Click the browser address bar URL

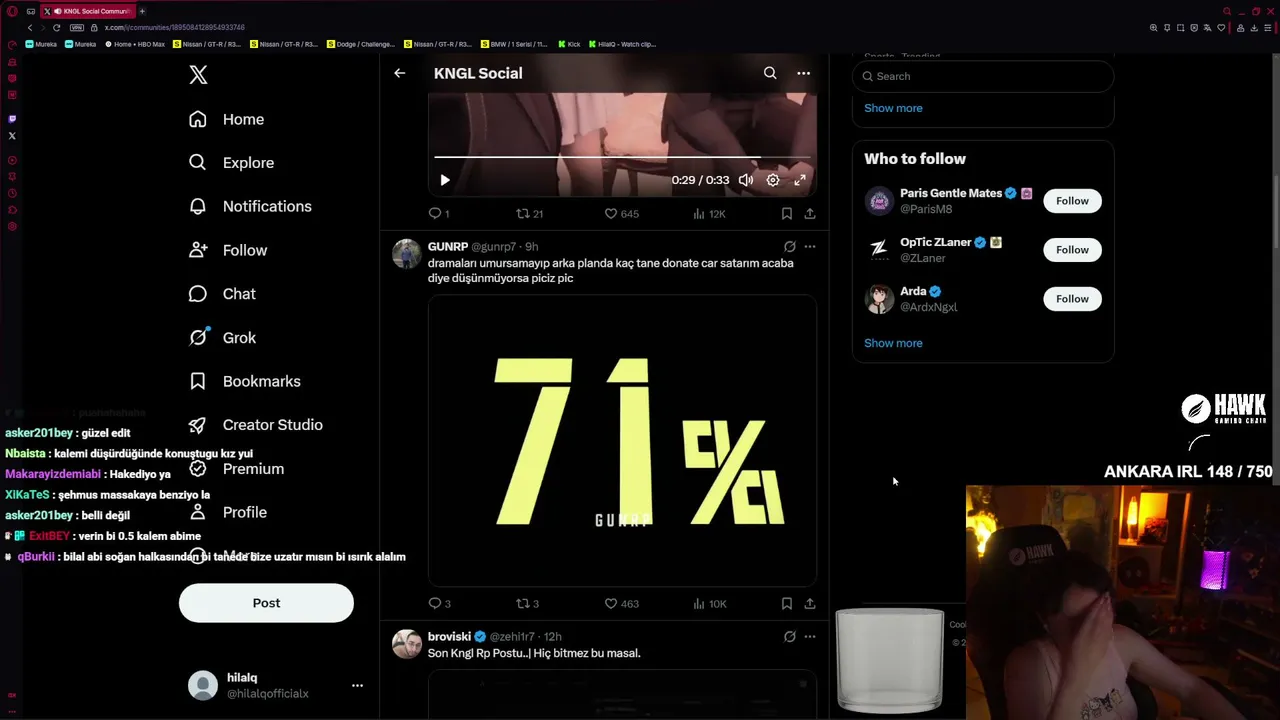click(x=175, y=28)
